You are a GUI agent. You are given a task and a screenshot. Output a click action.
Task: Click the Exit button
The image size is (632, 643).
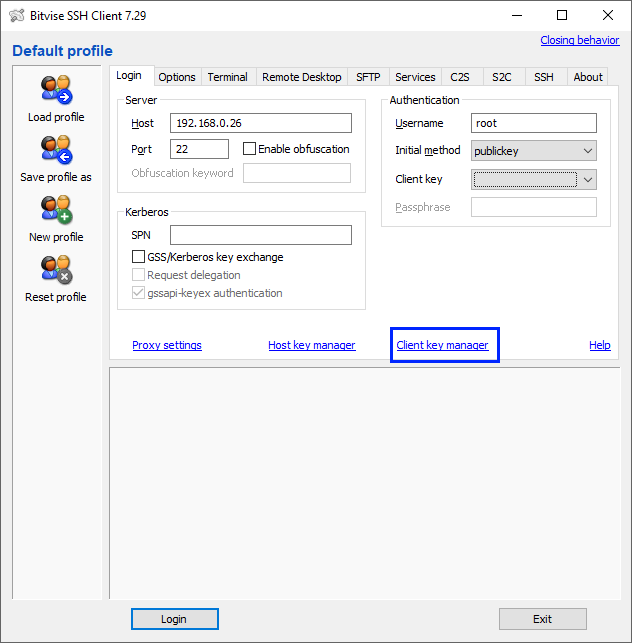click(x=543, y=619)
